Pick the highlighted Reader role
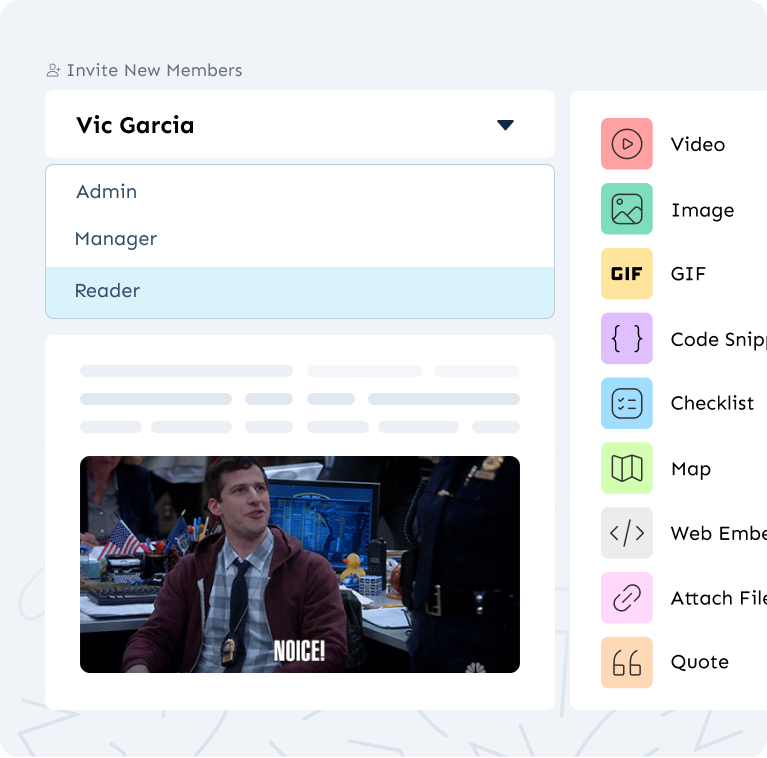Screen dimensions: 767x758 (x=108, y=291)
